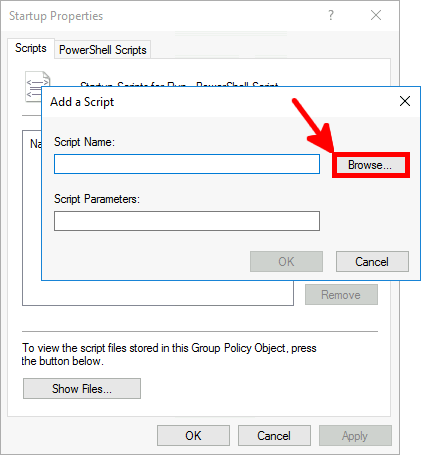Select the Scripts tab
Image resolution: width=421 pixels, height=455 pixels.
(31, 48)
